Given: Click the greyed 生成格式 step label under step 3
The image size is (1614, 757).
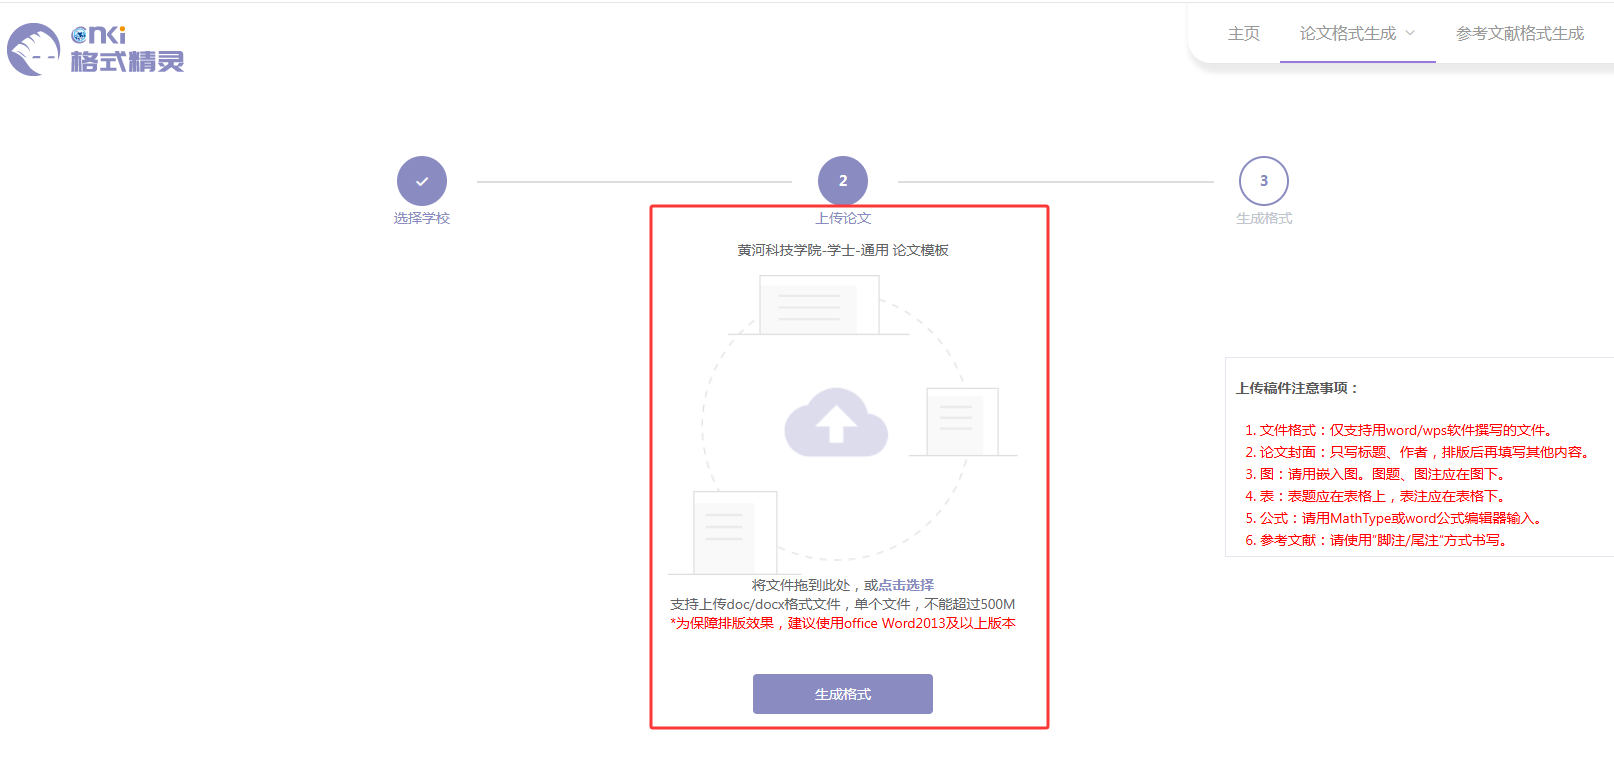Looking at the screenshot, I should coord(1263,218).
